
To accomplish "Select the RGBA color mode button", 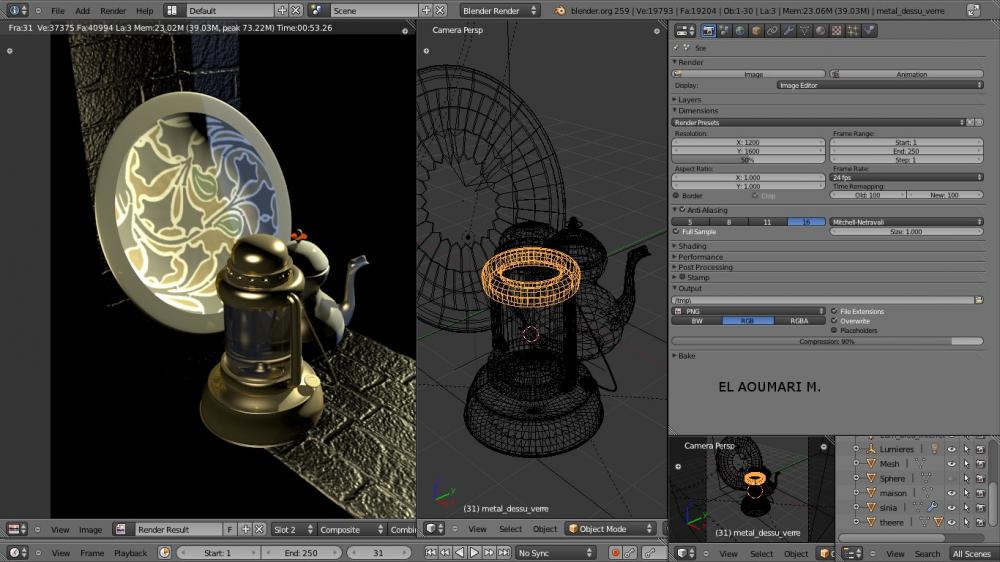I will [799, 321].
